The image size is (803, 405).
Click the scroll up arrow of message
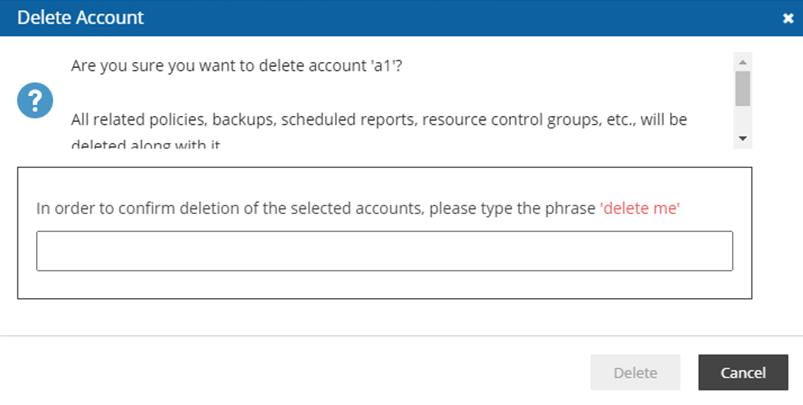click(742, 60)
